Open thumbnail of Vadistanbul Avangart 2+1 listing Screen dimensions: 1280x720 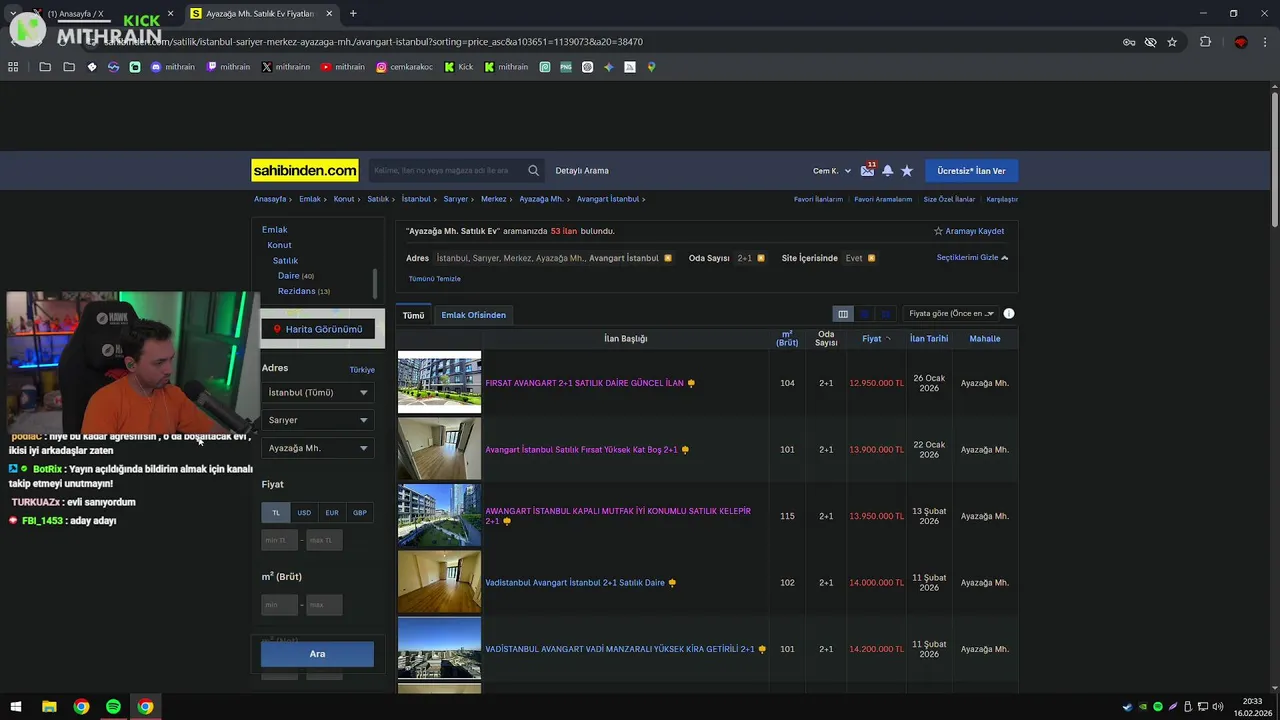439,582
